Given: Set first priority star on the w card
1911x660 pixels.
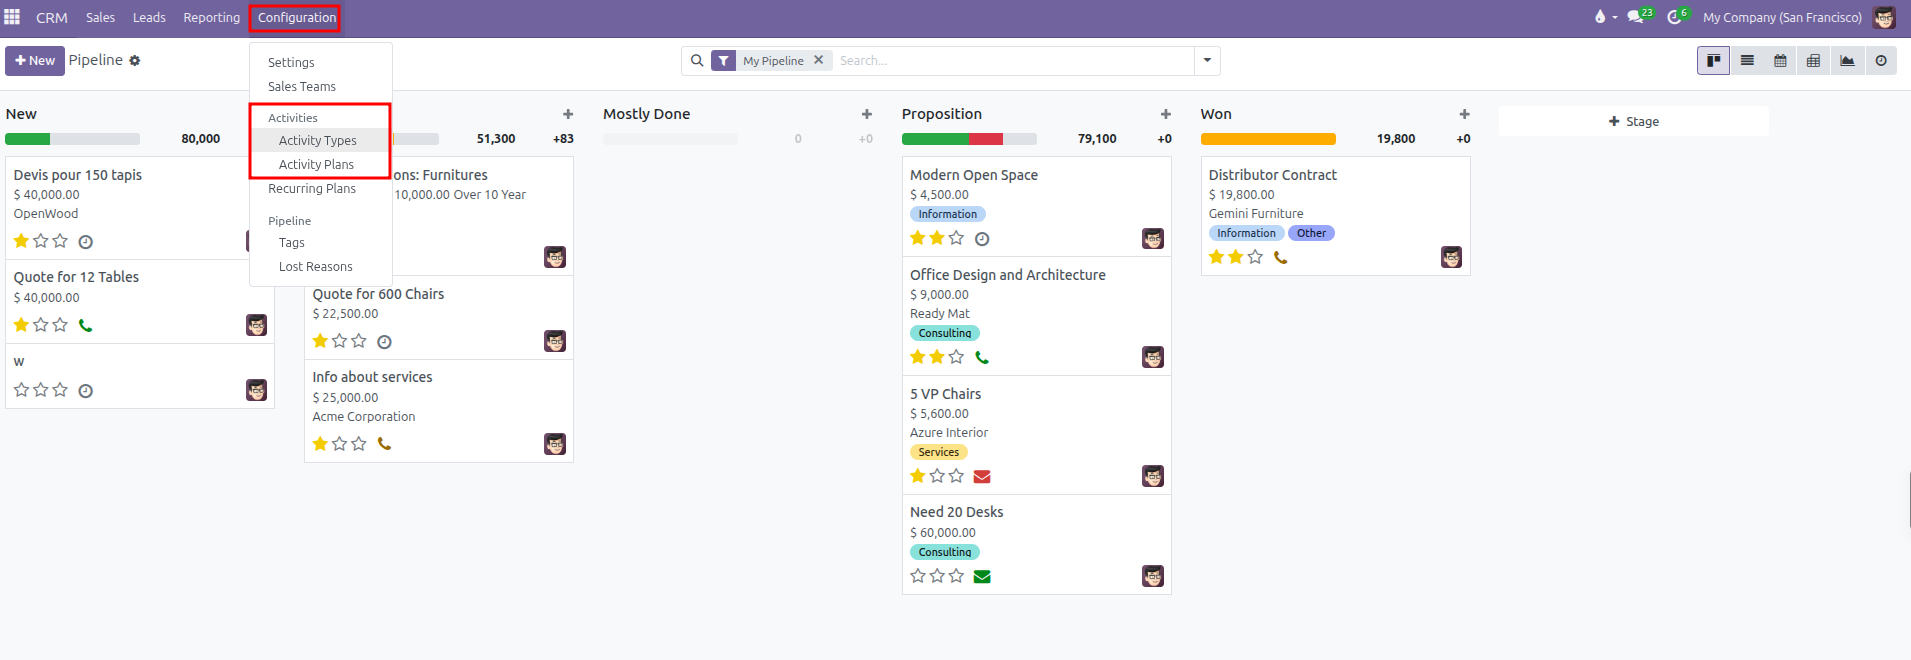Looking at the screenshot, I should click(x=21, y=390).
